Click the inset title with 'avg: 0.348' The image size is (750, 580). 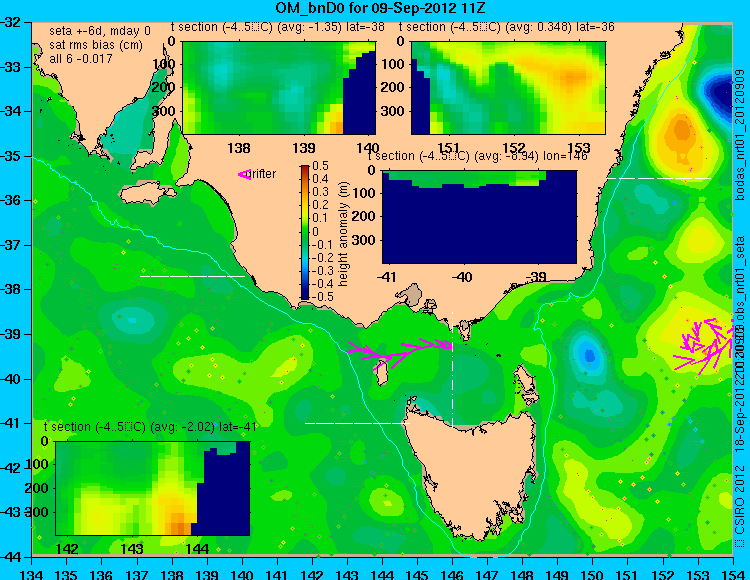tap(507, 27)
